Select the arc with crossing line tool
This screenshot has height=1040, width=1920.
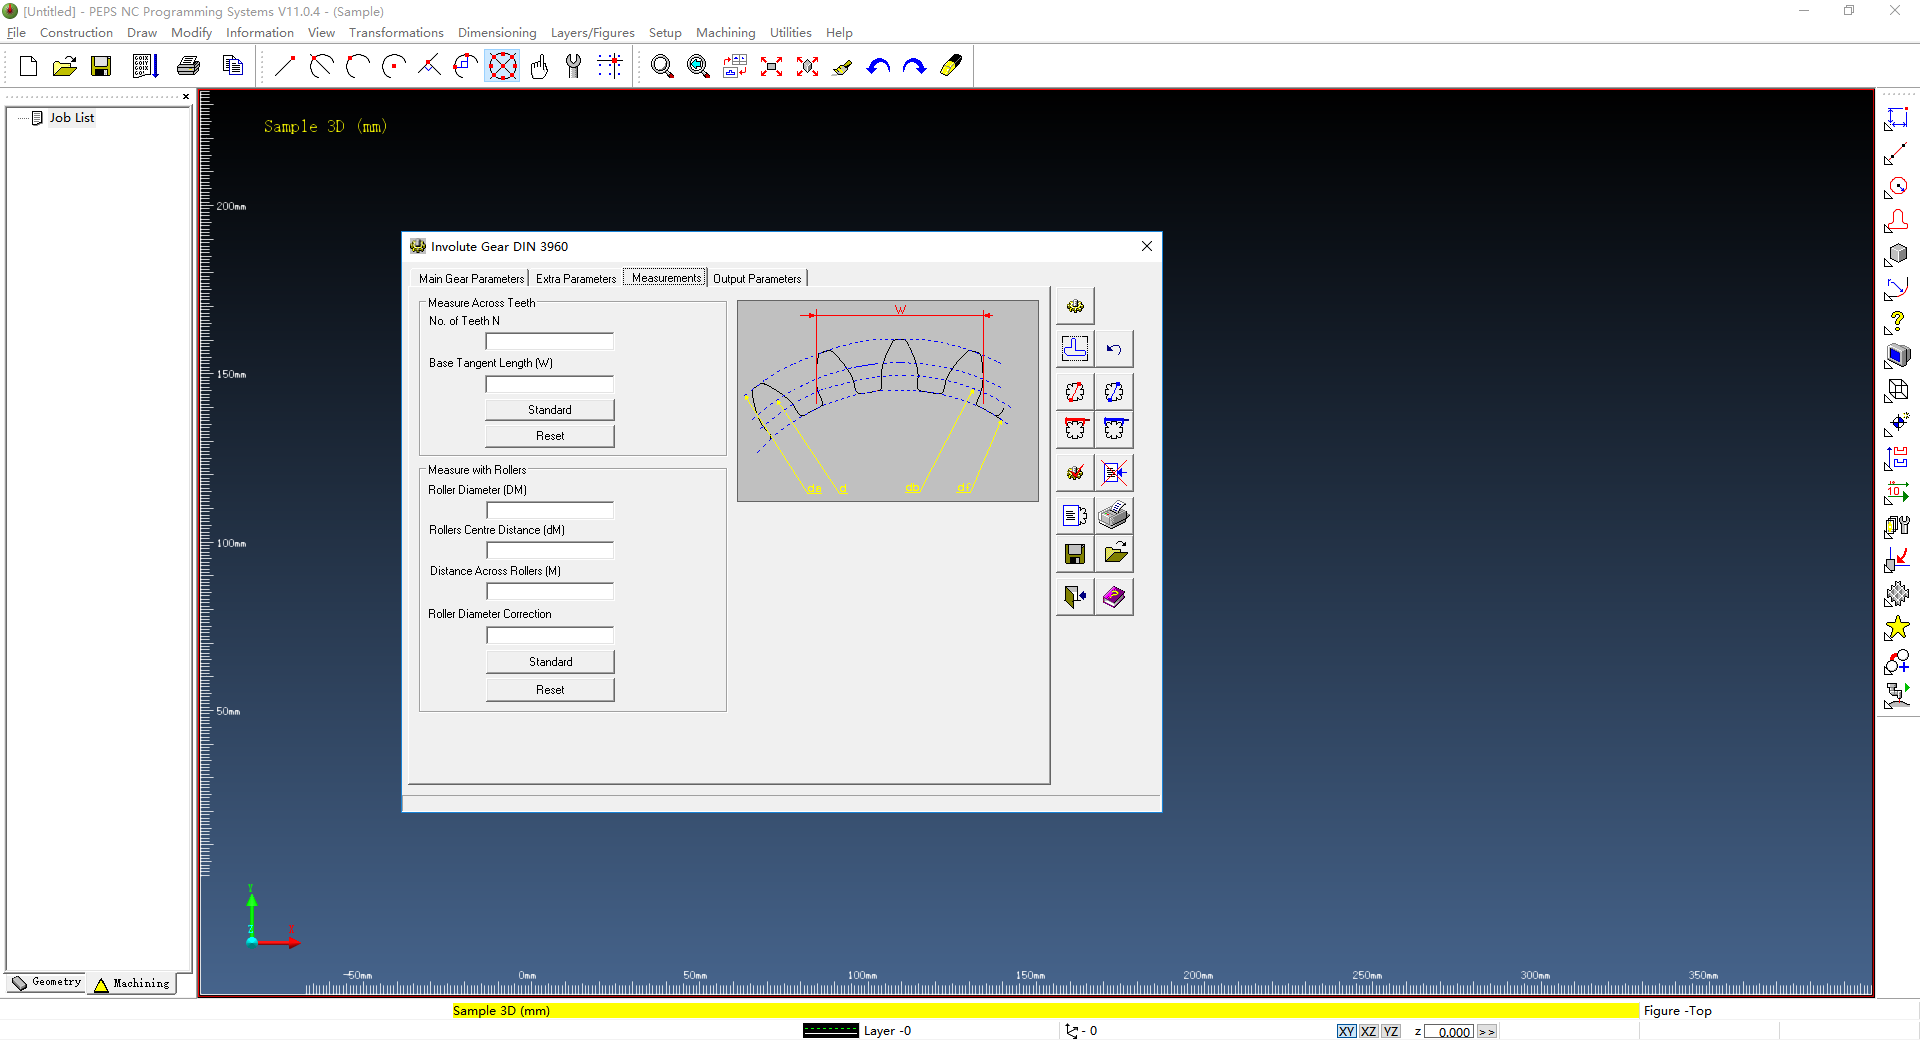[321, 66]
